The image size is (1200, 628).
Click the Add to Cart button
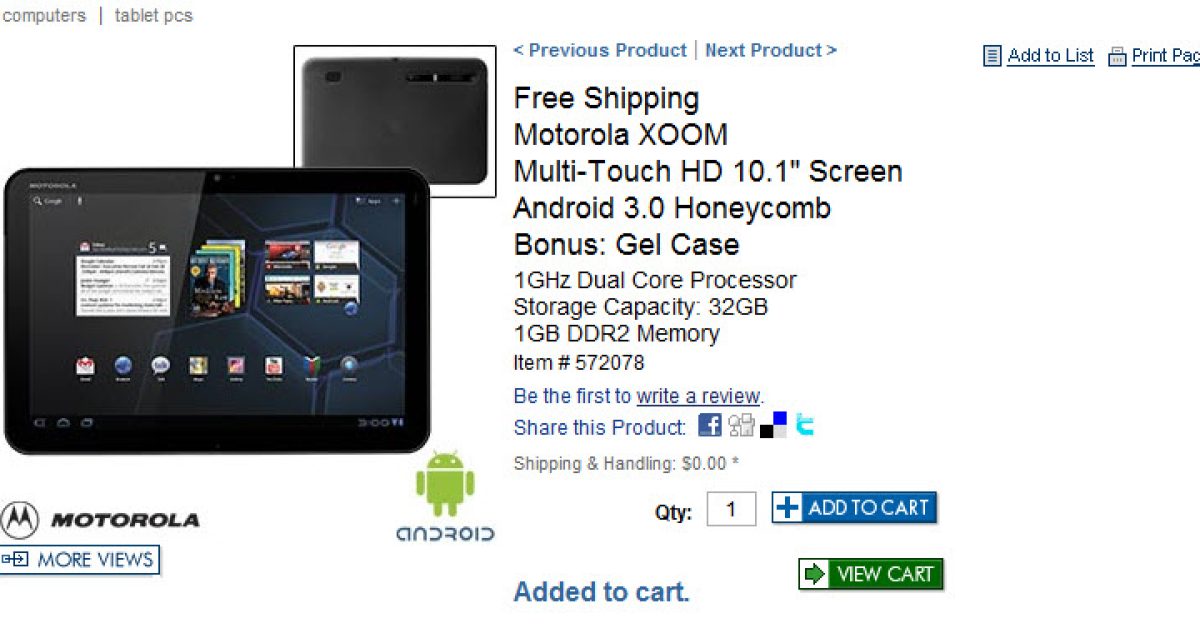[854, 508]
